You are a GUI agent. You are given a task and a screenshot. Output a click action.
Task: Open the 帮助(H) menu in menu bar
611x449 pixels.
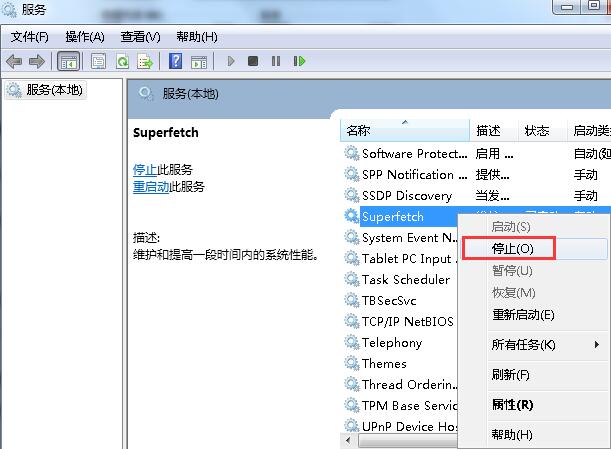point(197,37)
